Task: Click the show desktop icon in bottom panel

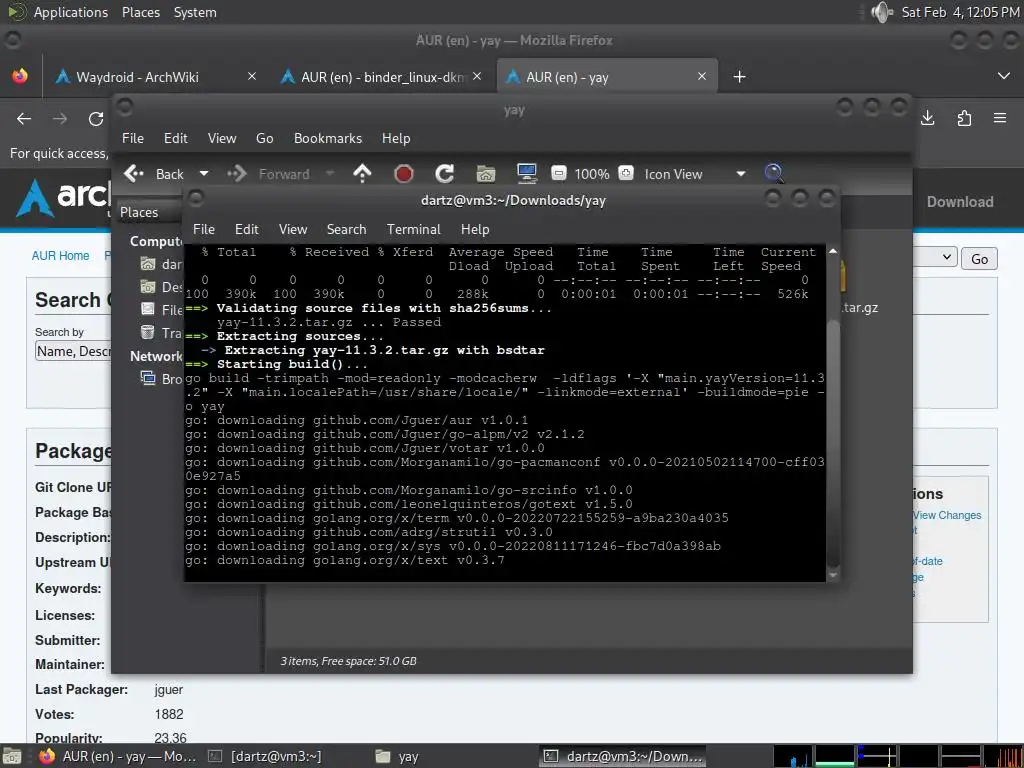Action: click(x=12, y=757)
